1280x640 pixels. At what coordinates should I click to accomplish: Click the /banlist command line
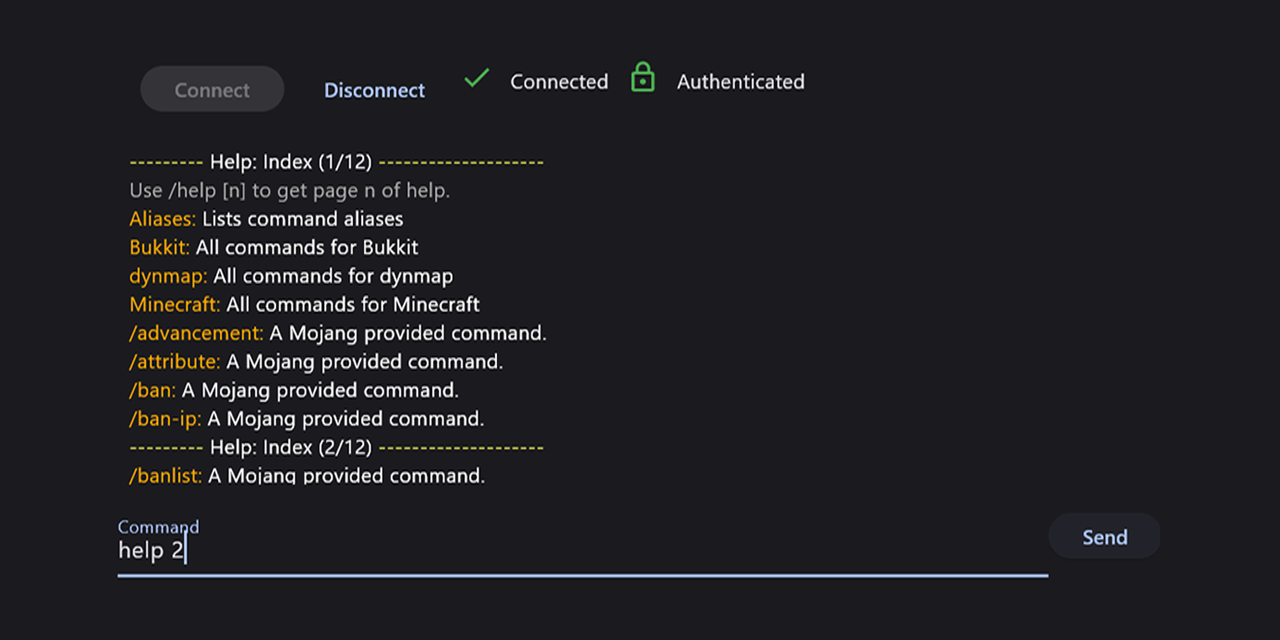pos(306,475)
